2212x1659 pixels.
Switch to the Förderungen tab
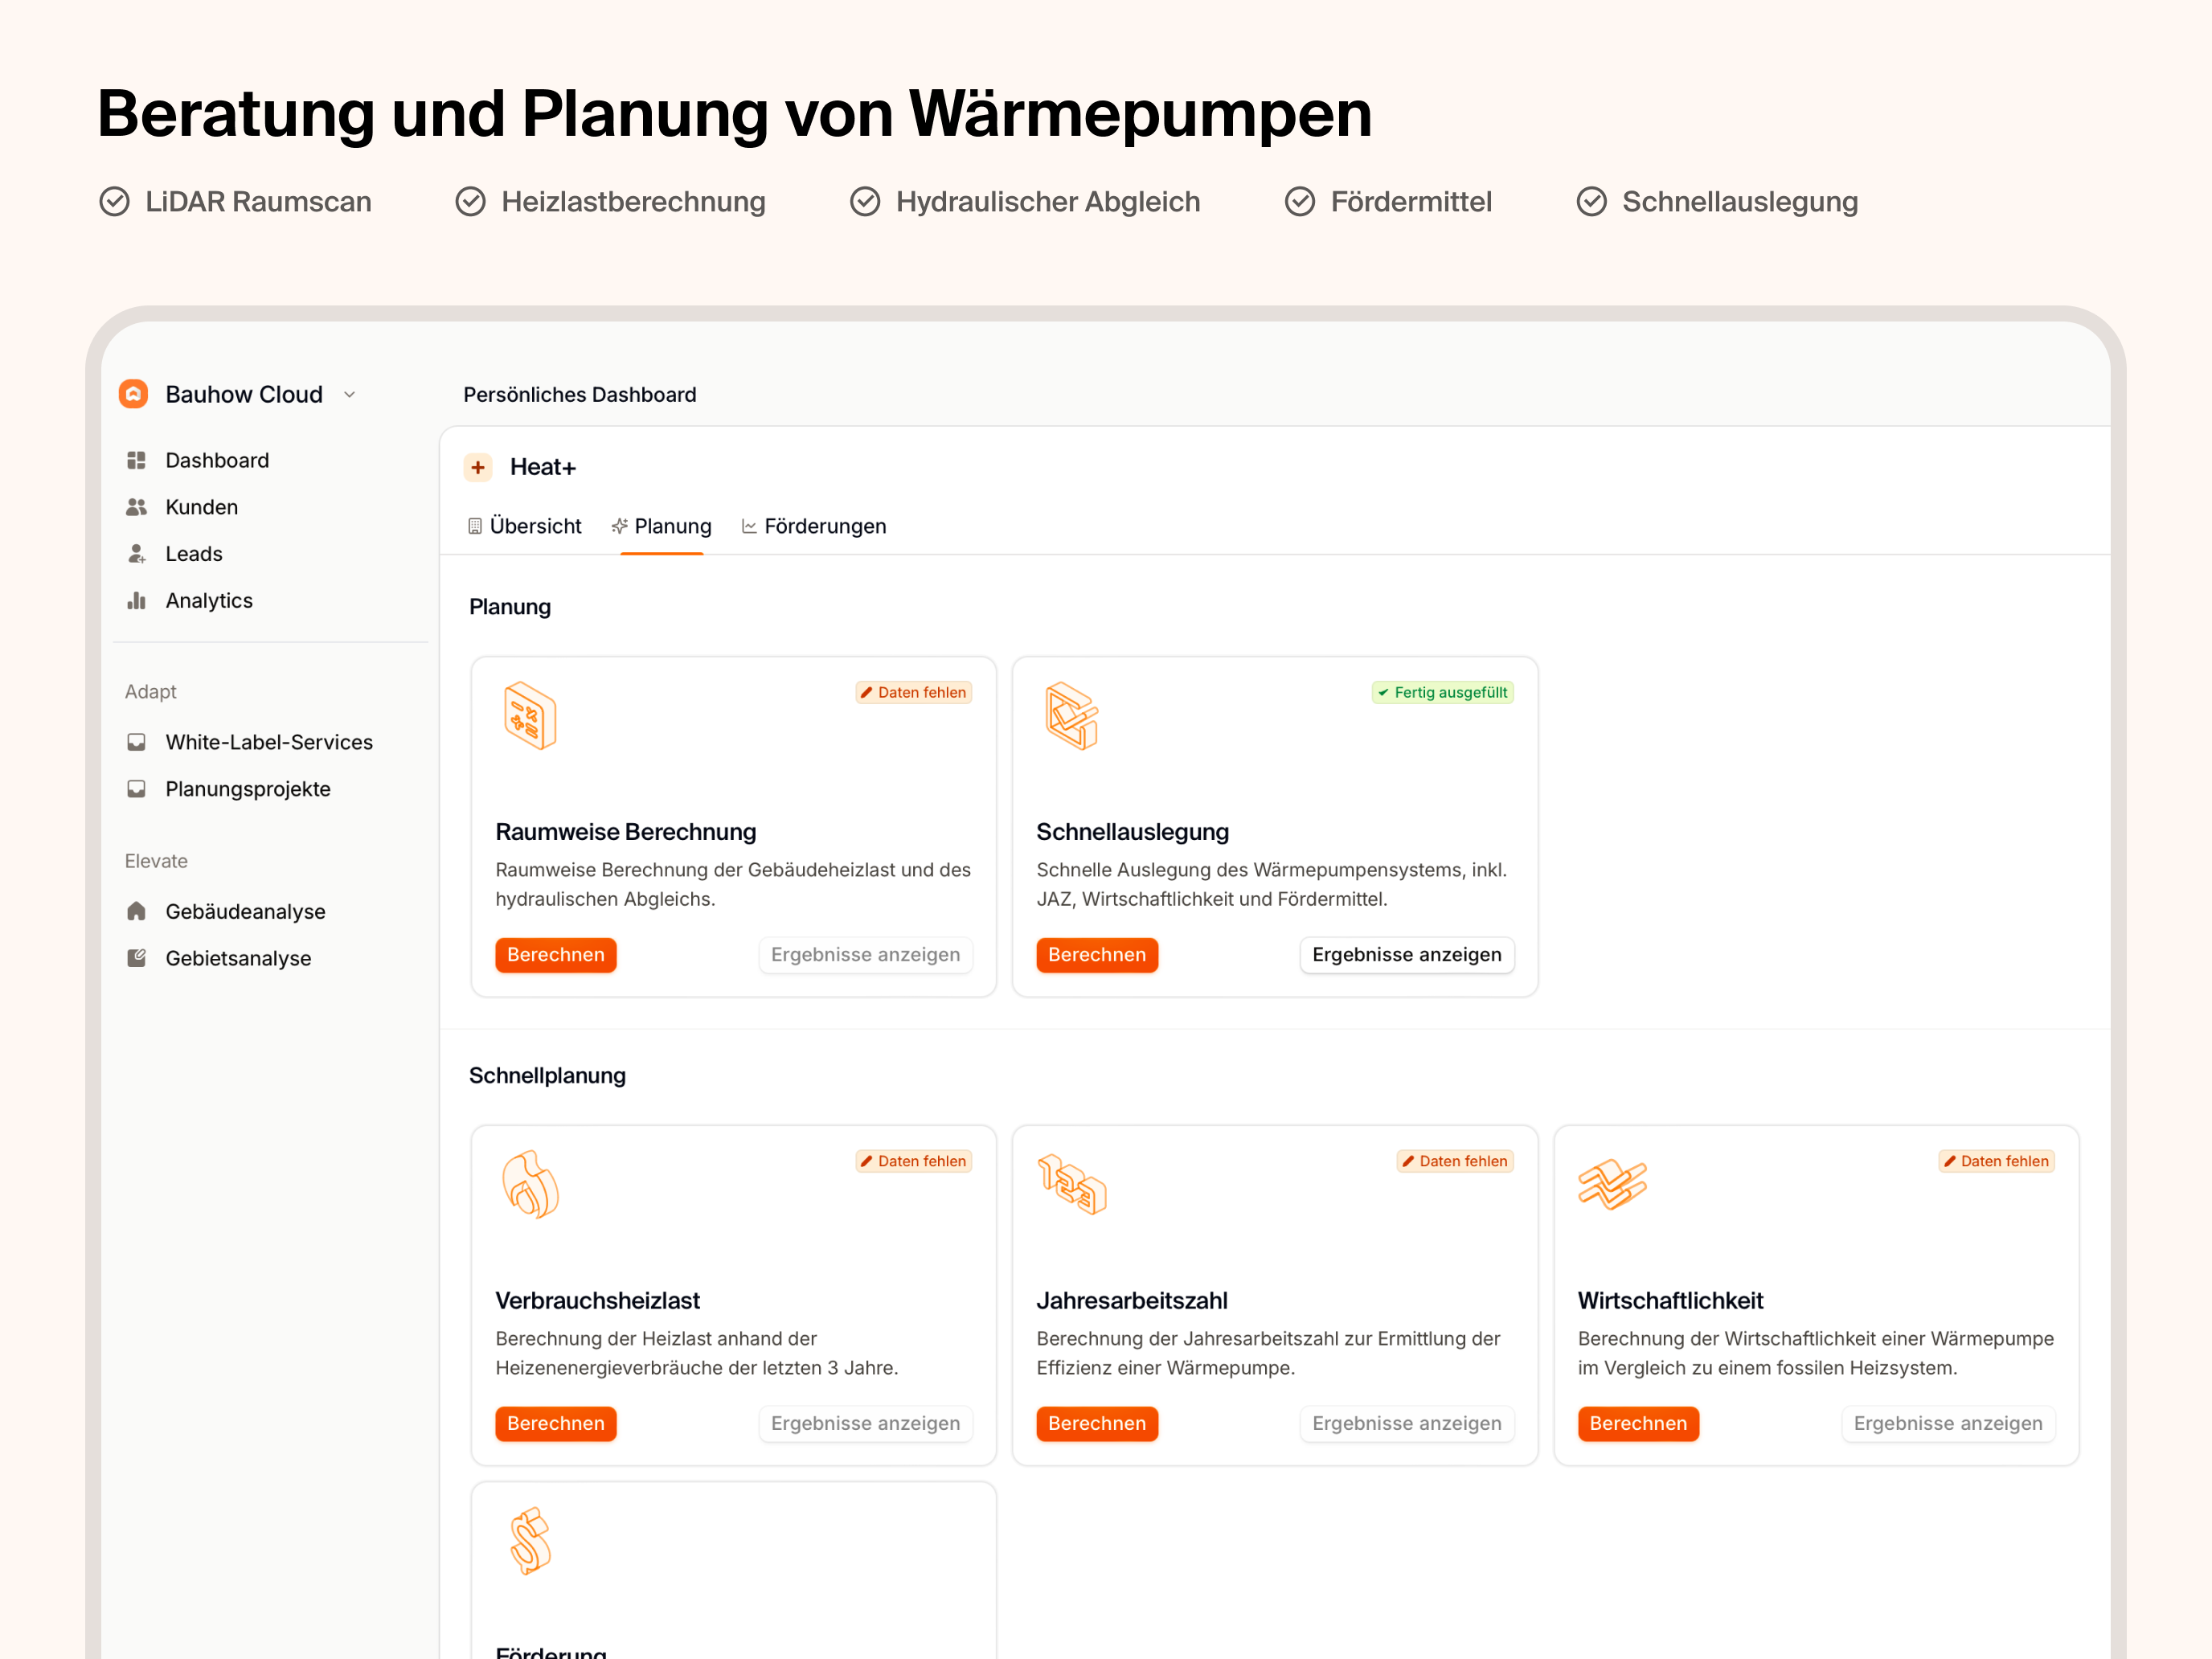[x=814, y=526]
